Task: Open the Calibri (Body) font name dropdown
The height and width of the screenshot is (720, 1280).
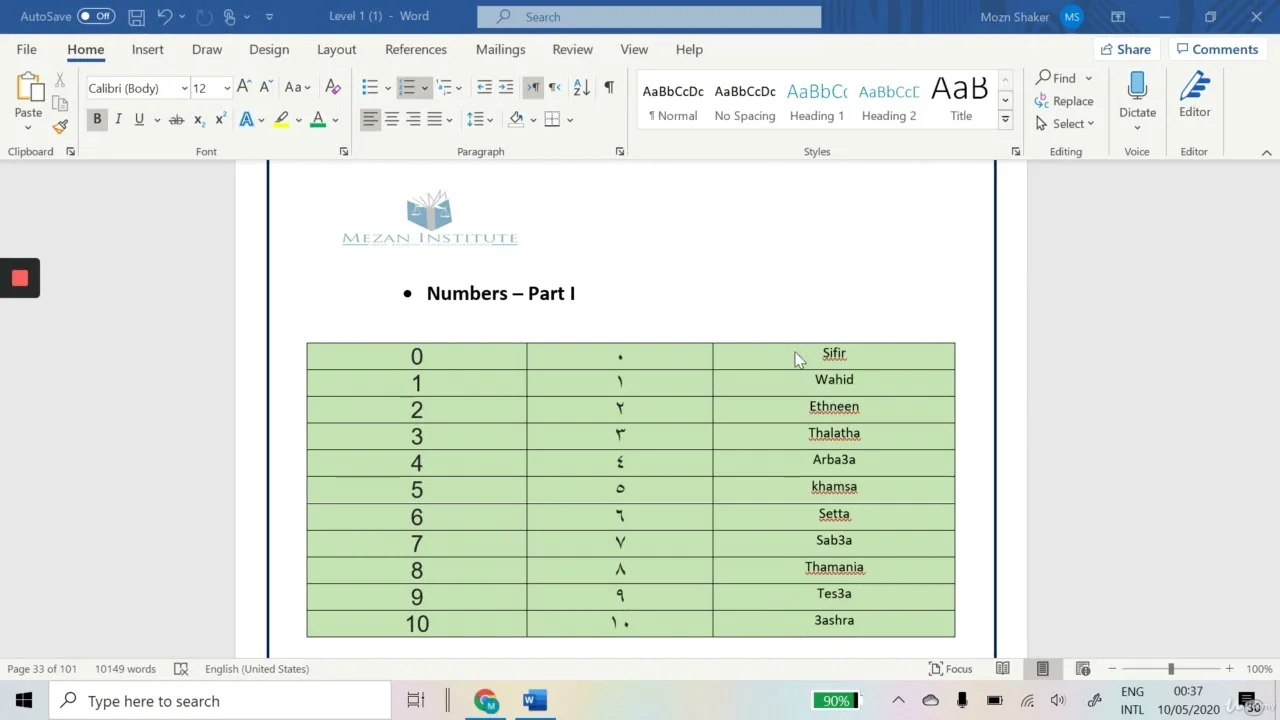Action: point(184,88)
